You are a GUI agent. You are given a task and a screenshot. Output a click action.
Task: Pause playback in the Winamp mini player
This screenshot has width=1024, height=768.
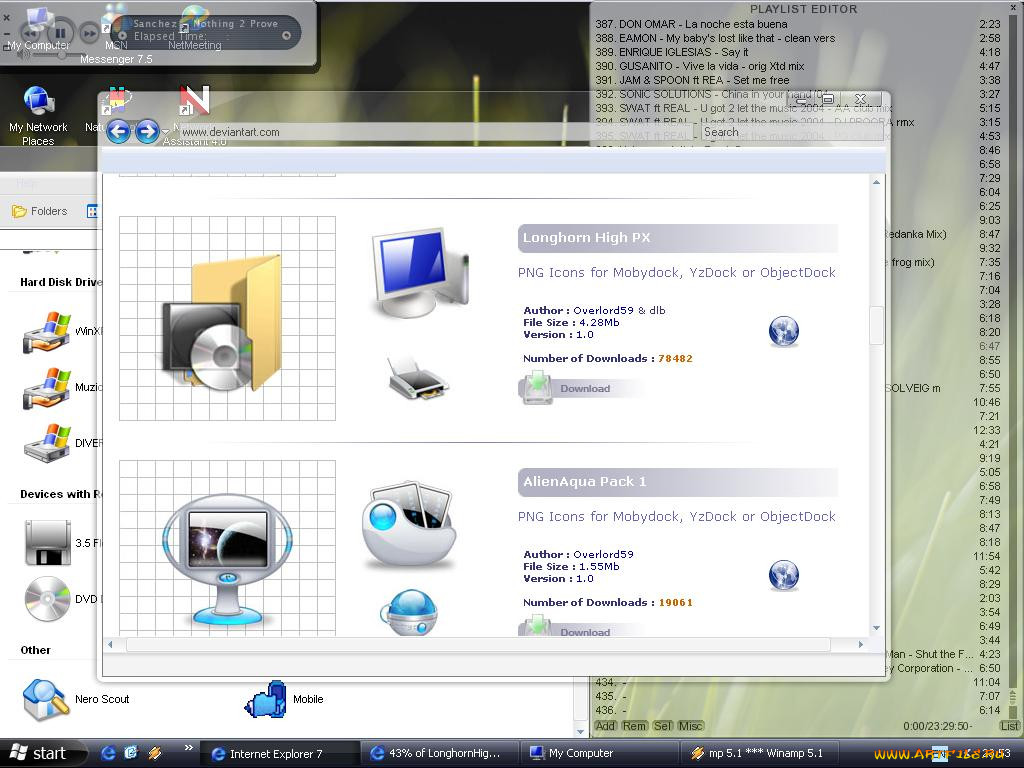(59, 32)
